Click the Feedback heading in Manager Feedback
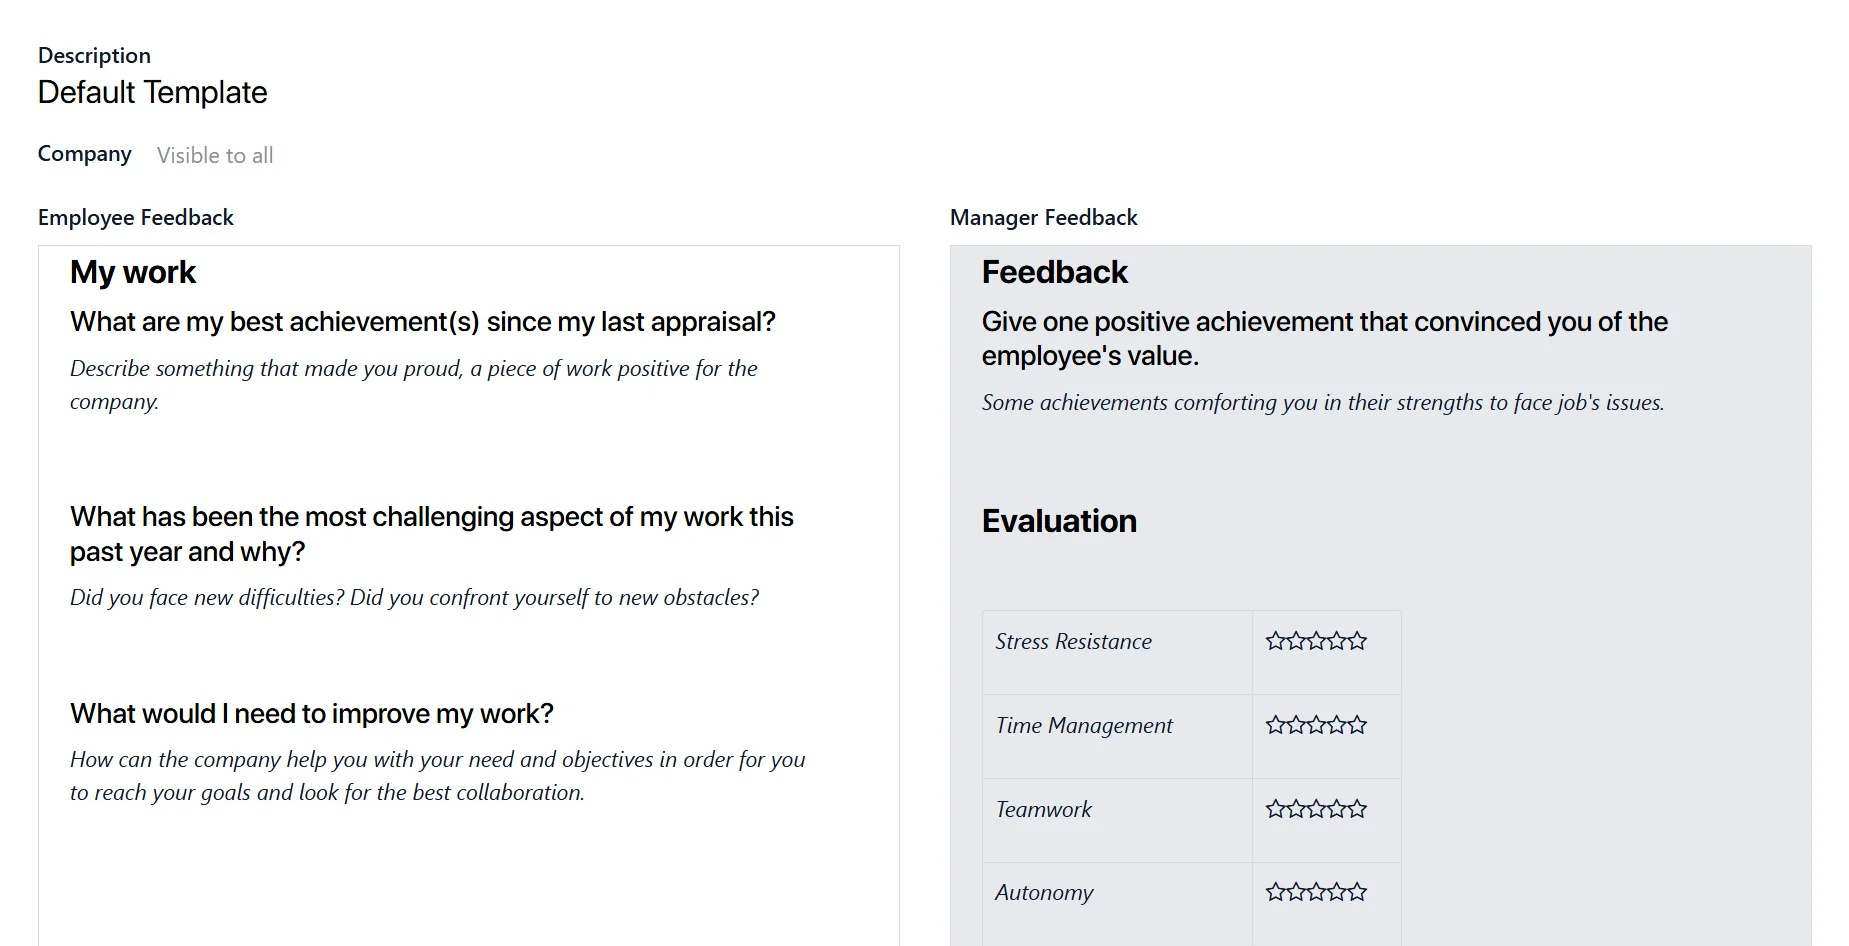 pyautogui.click(x=1054, y=272)
